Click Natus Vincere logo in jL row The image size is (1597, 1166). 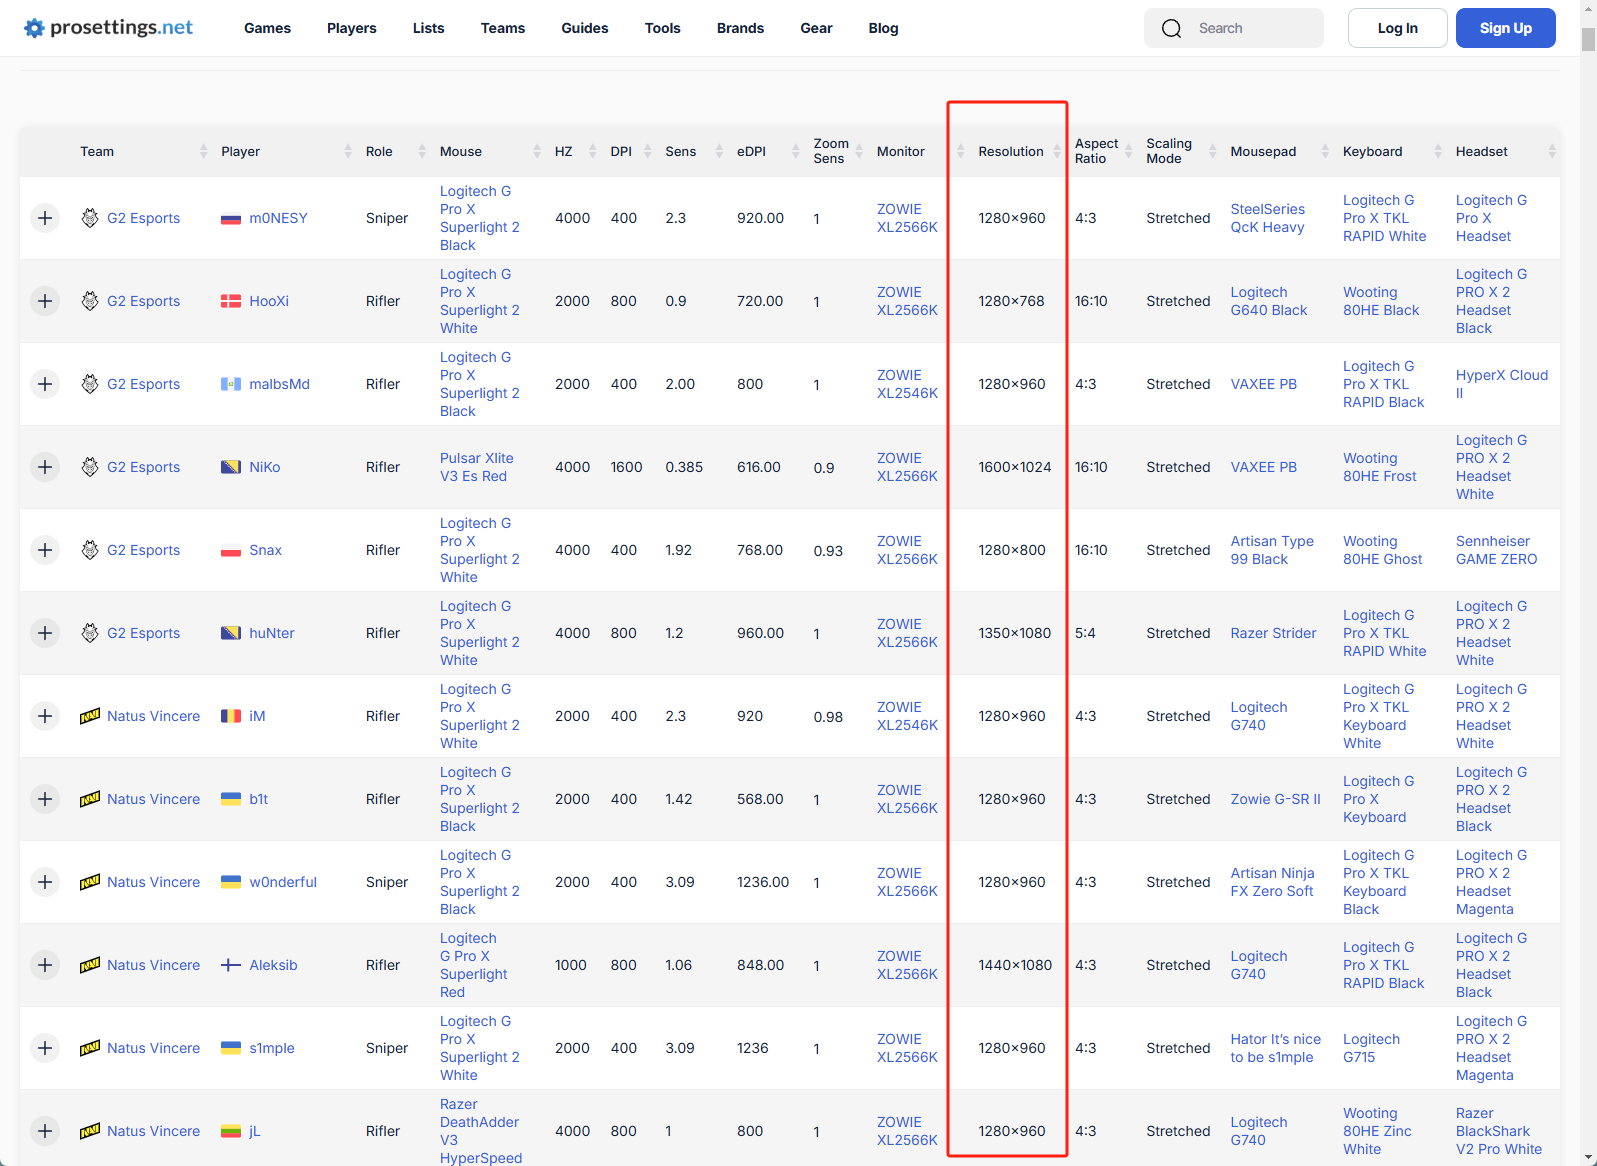coord(90,1131)
